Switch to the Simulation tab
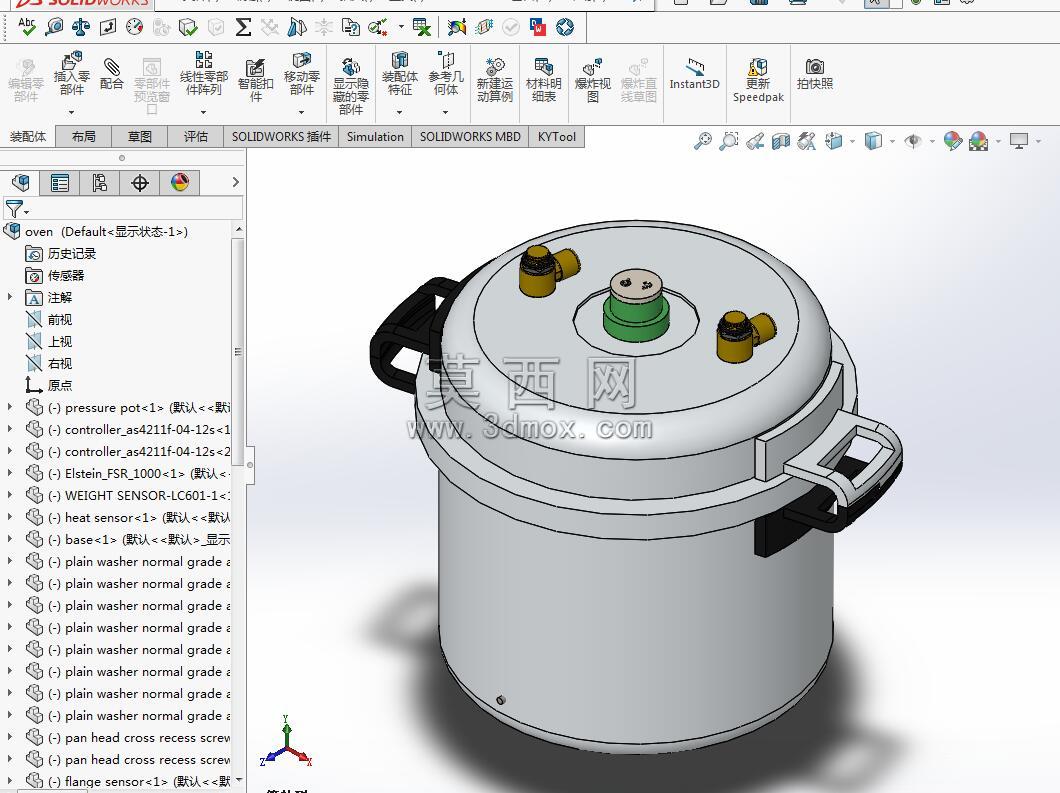This screenshot has height=793, width=1060. tap(375, 137)
